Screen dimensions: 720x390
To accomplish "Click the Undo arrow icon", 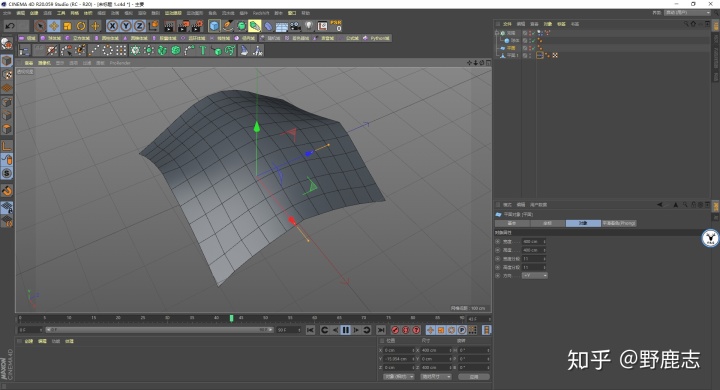I will 9,26.
